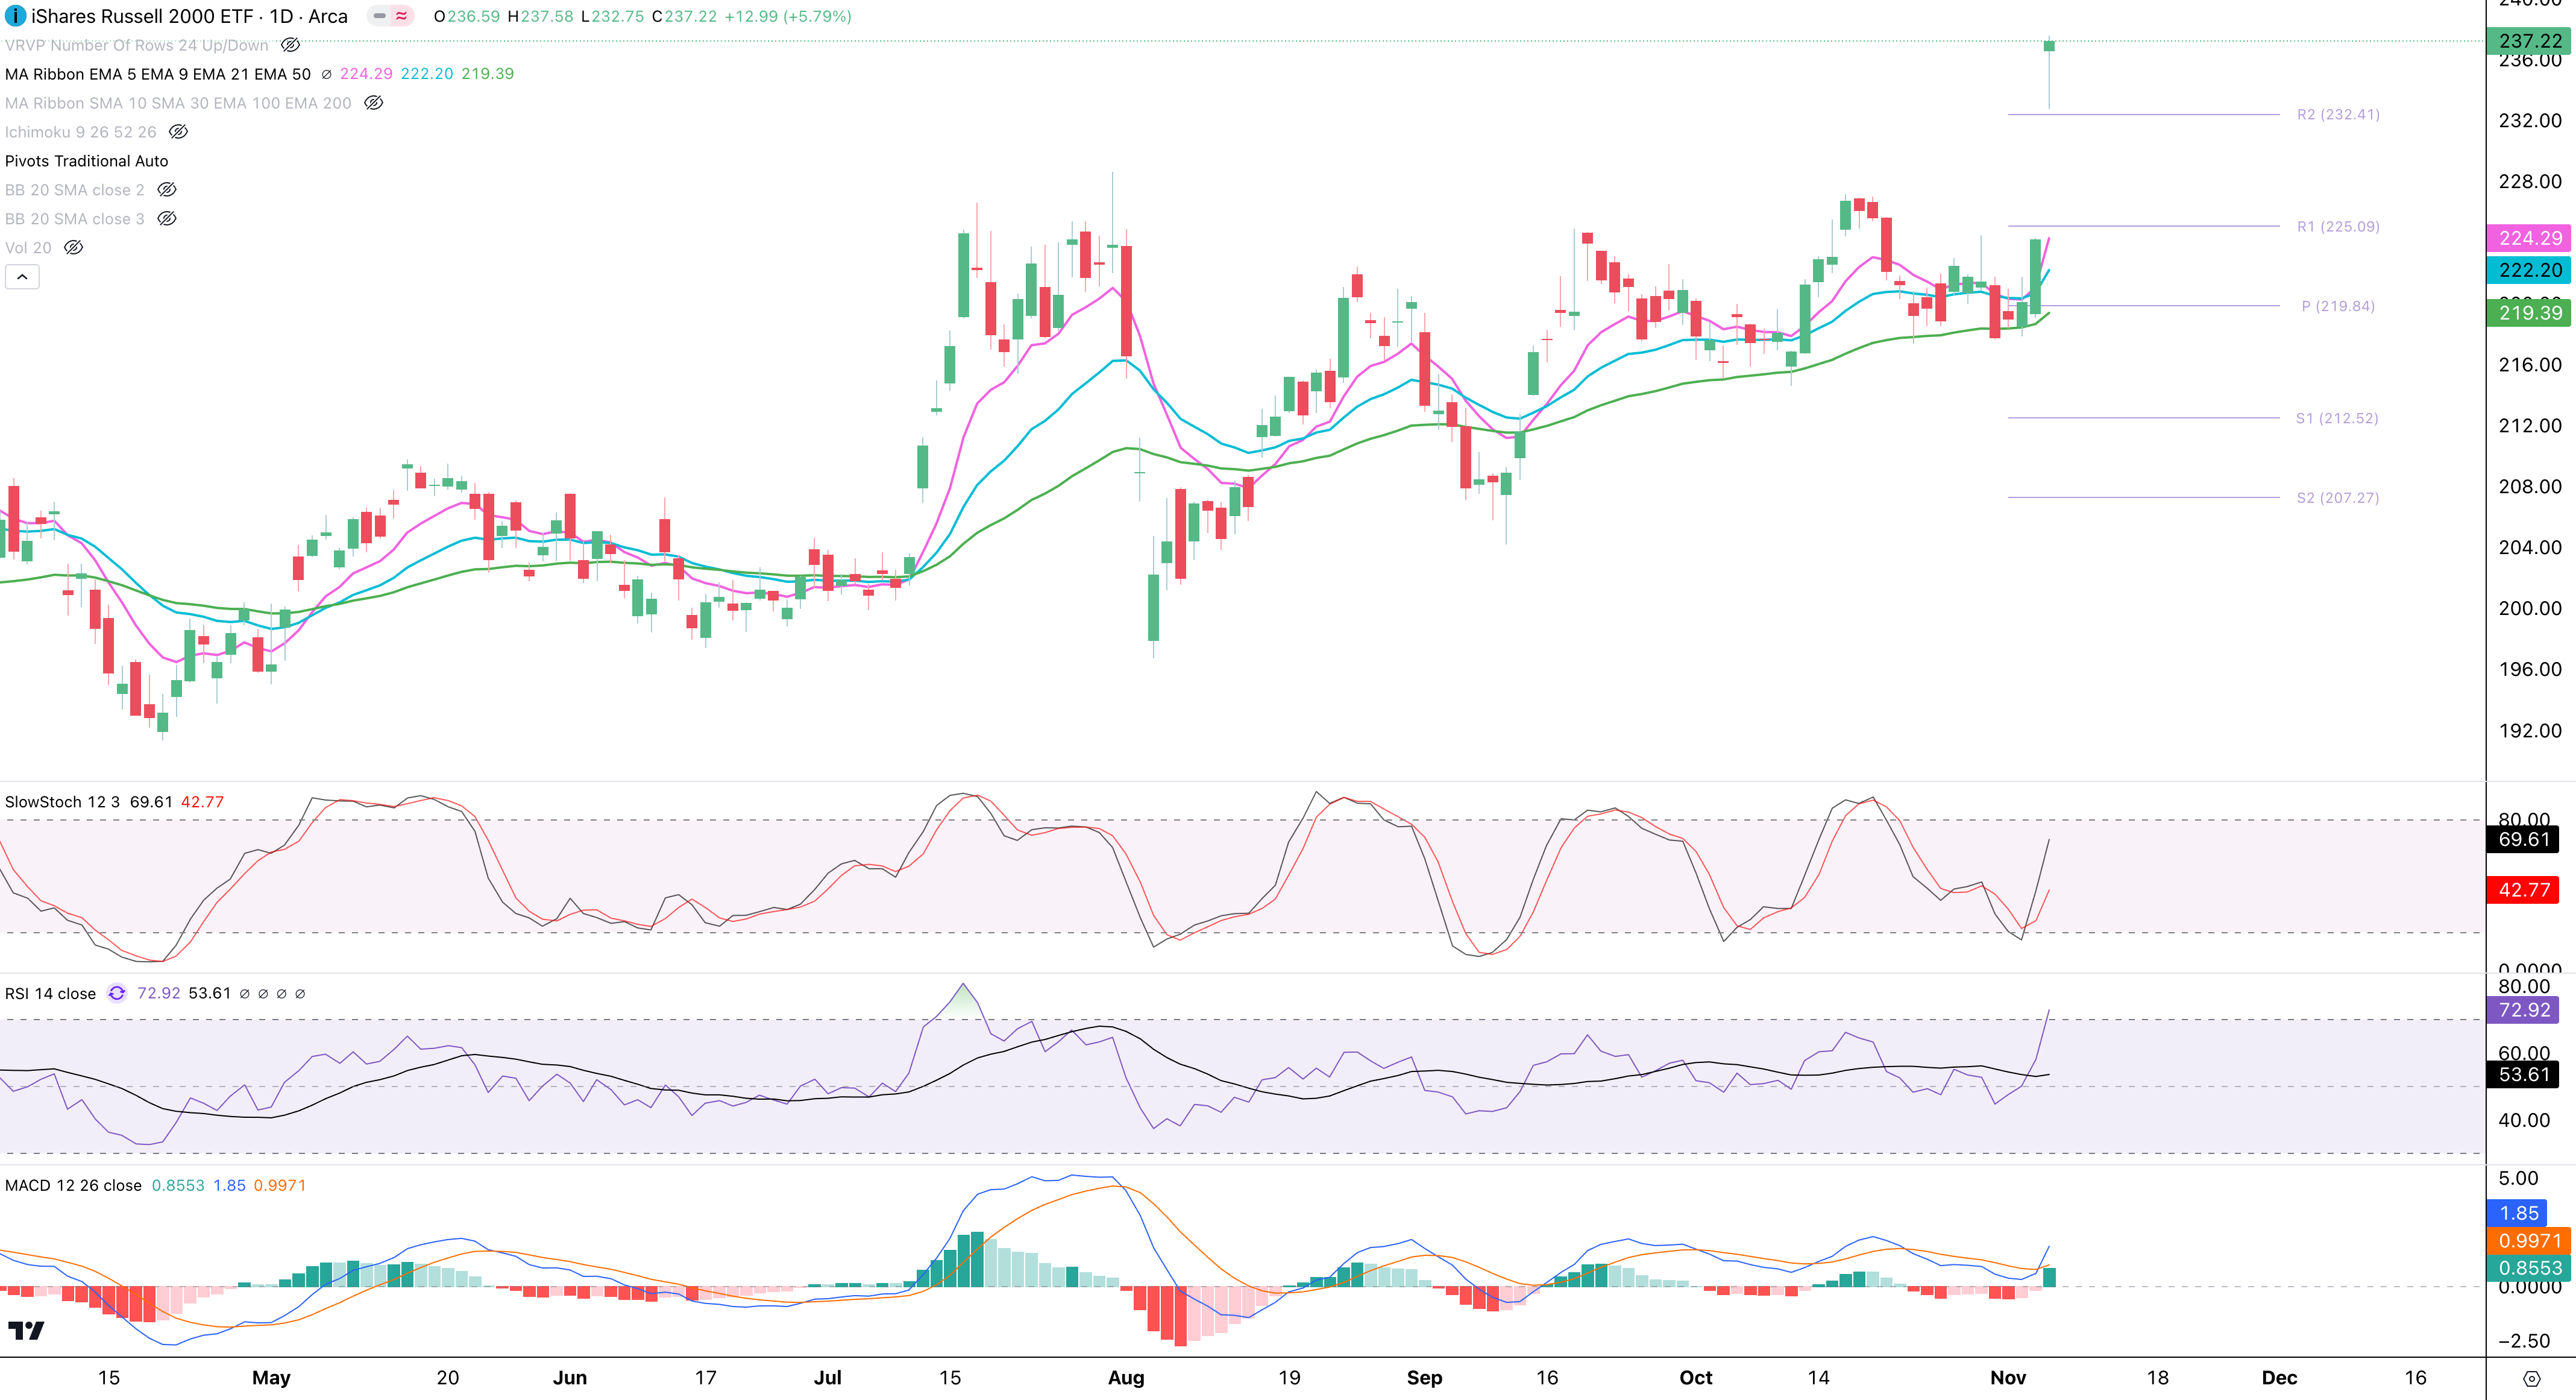Click the Sep label on time axis

[x=1424, y=1378]
